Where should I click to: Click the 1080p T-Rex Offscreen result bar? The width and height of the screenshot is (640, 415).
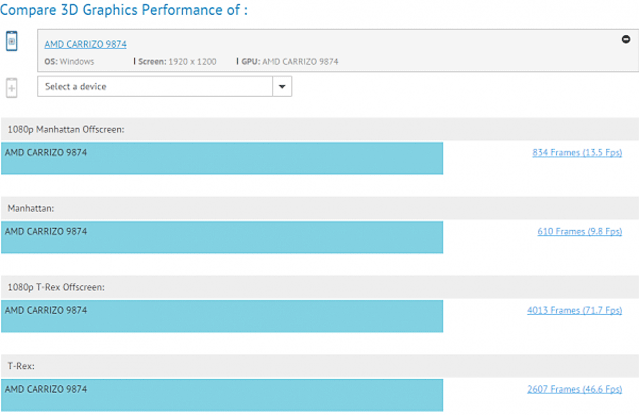[222, 316]
